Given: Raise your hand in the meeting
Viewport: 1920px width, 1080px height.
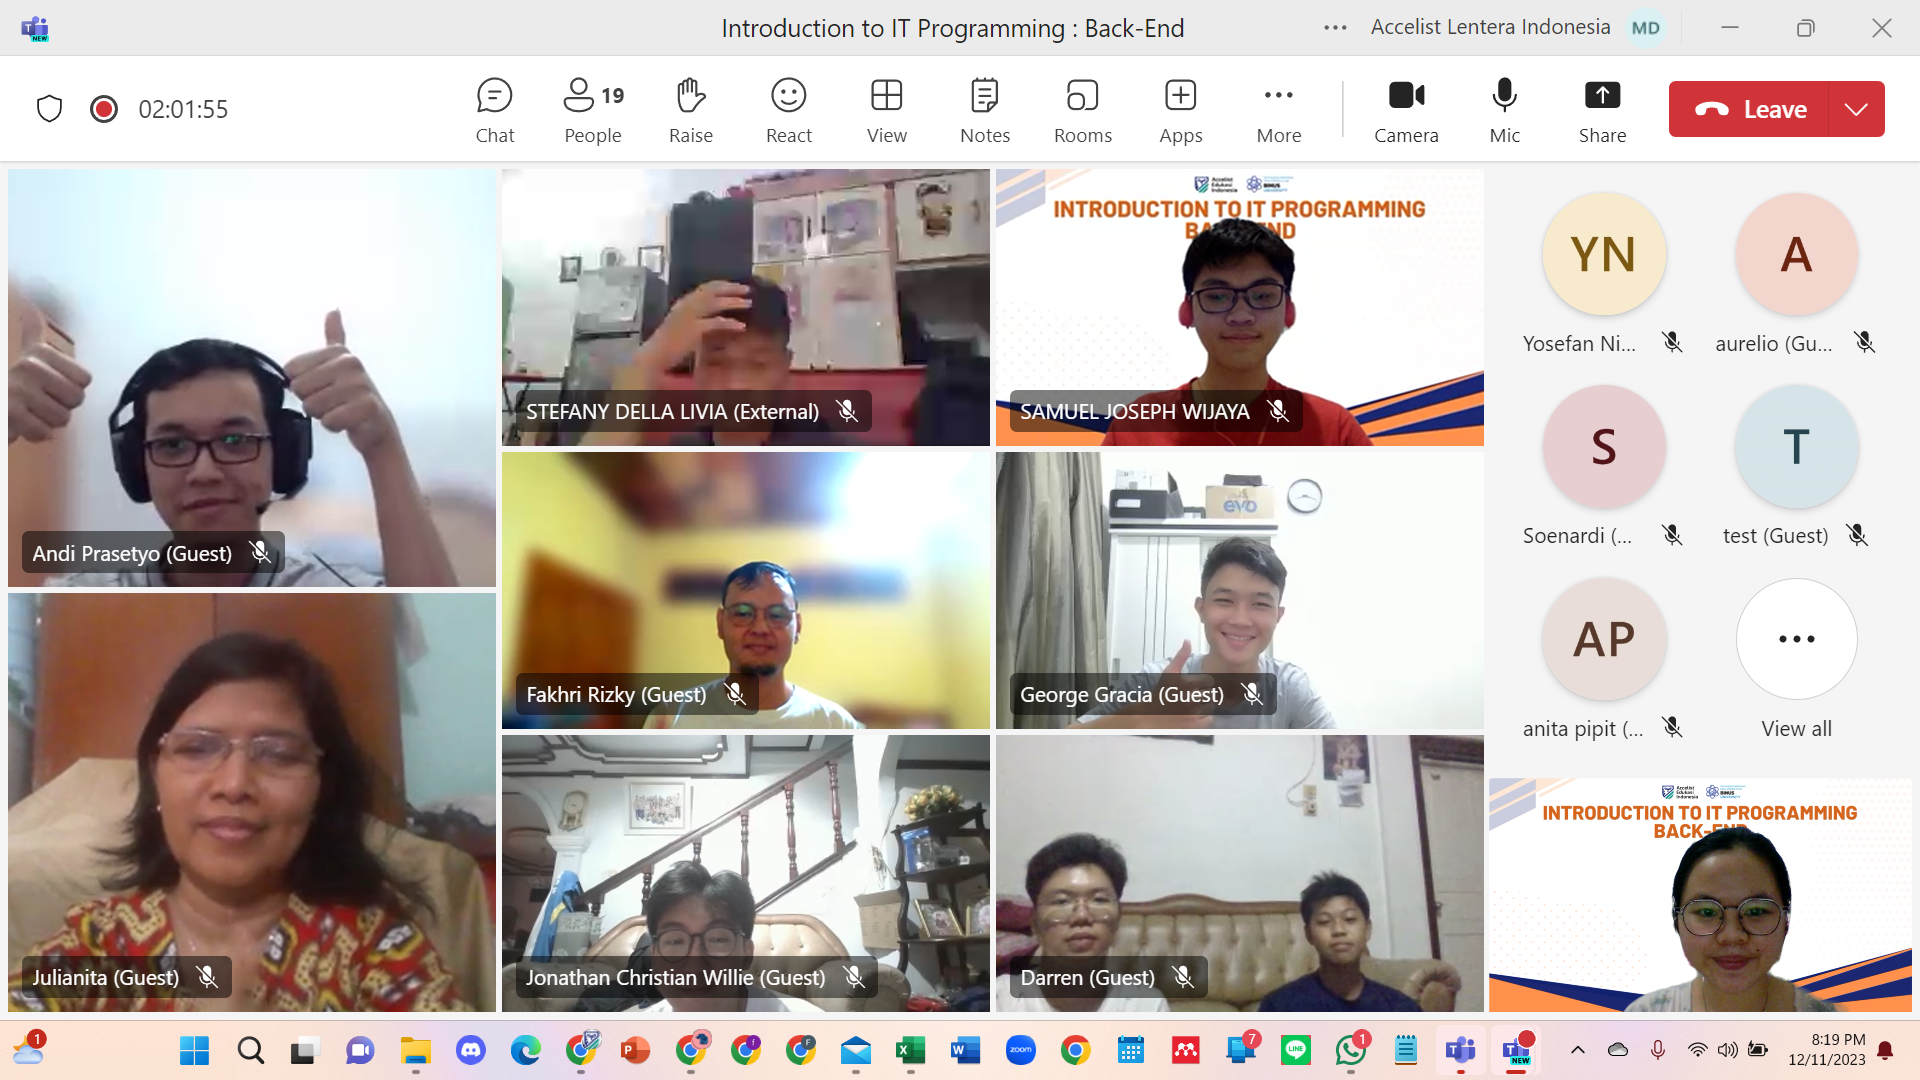Looking at the screenshot, I should coord(690,108).
